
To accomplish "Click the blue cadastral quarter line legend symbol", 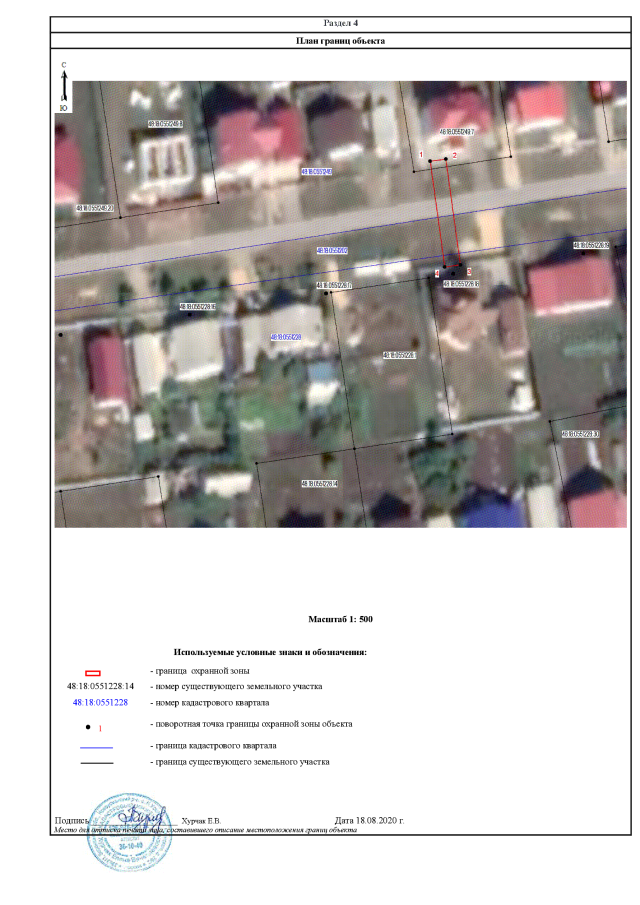I will (97, 747).
